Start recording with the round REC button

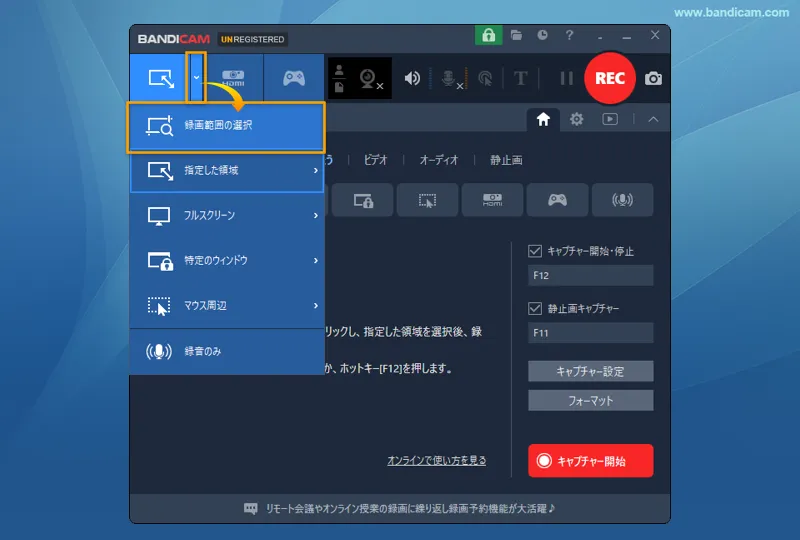tap(610, 78)
